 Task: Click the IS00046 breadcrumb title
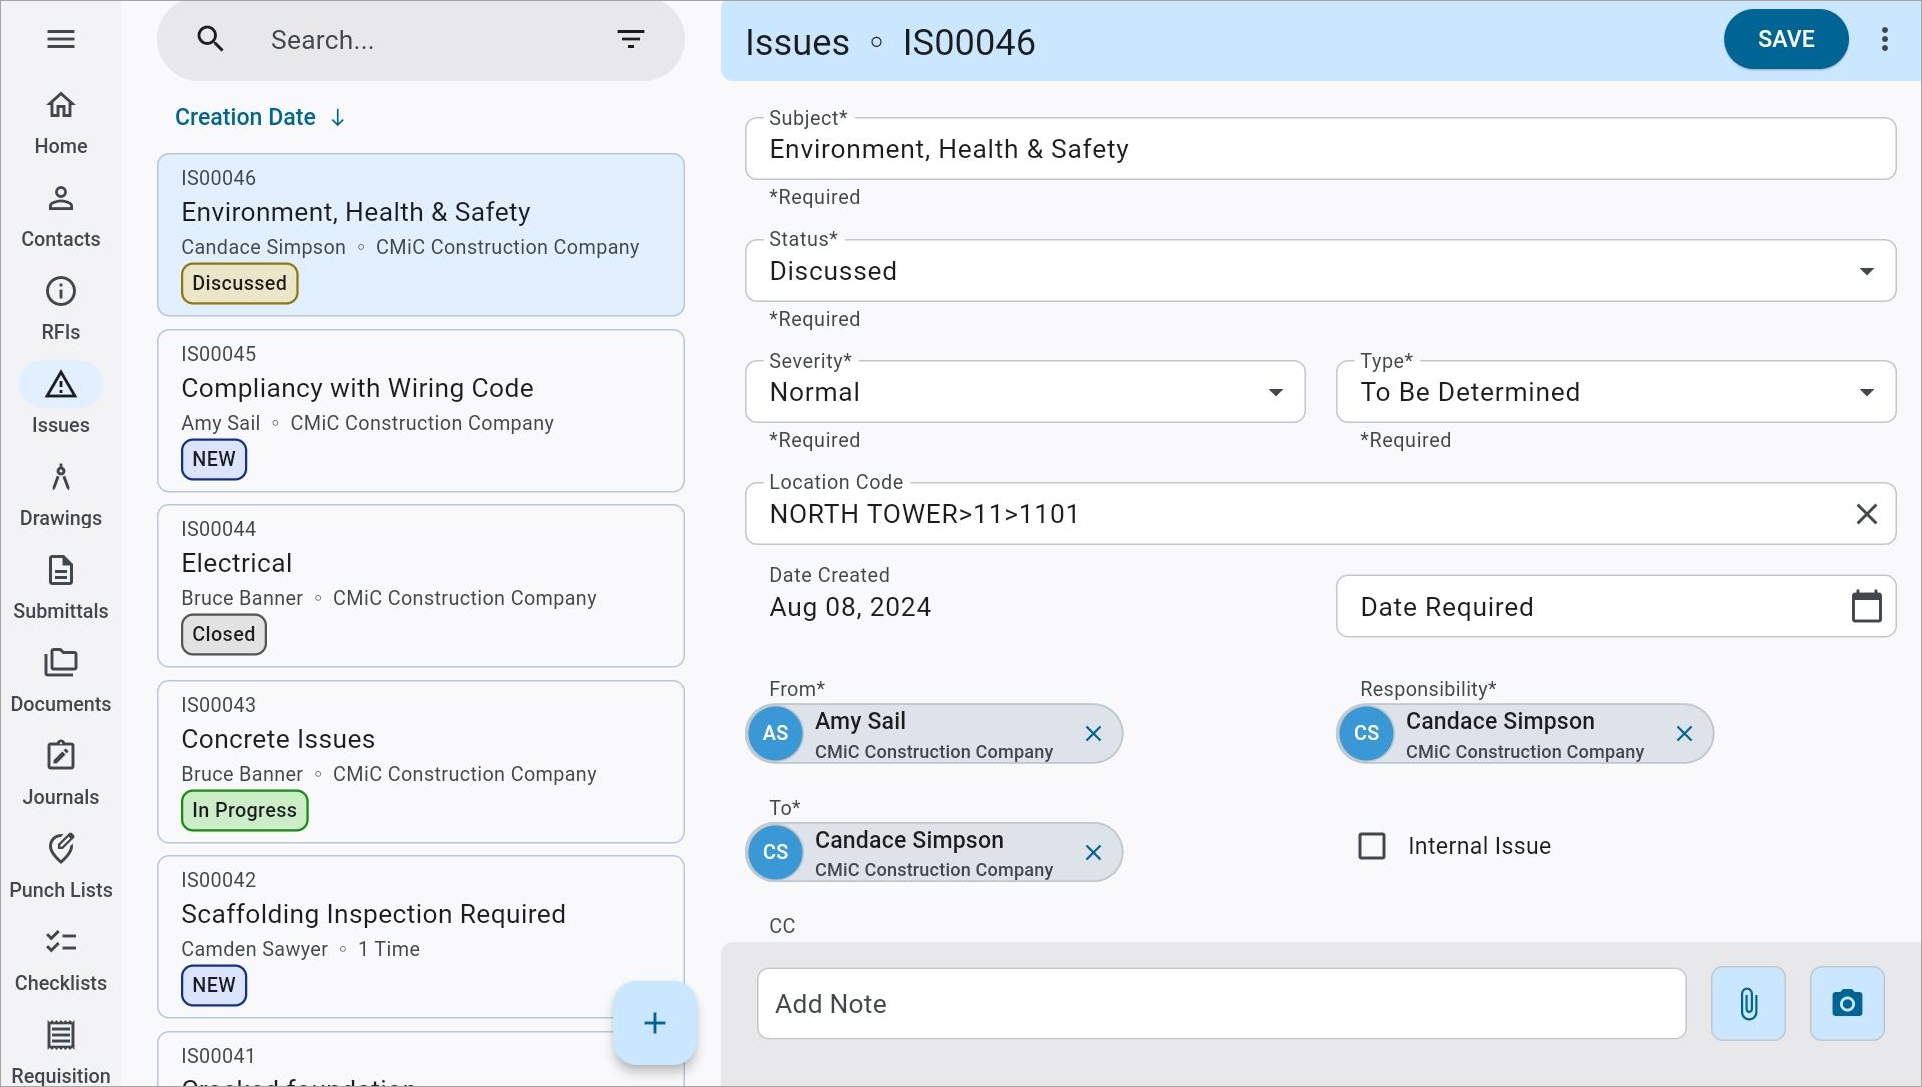(969, 42)
